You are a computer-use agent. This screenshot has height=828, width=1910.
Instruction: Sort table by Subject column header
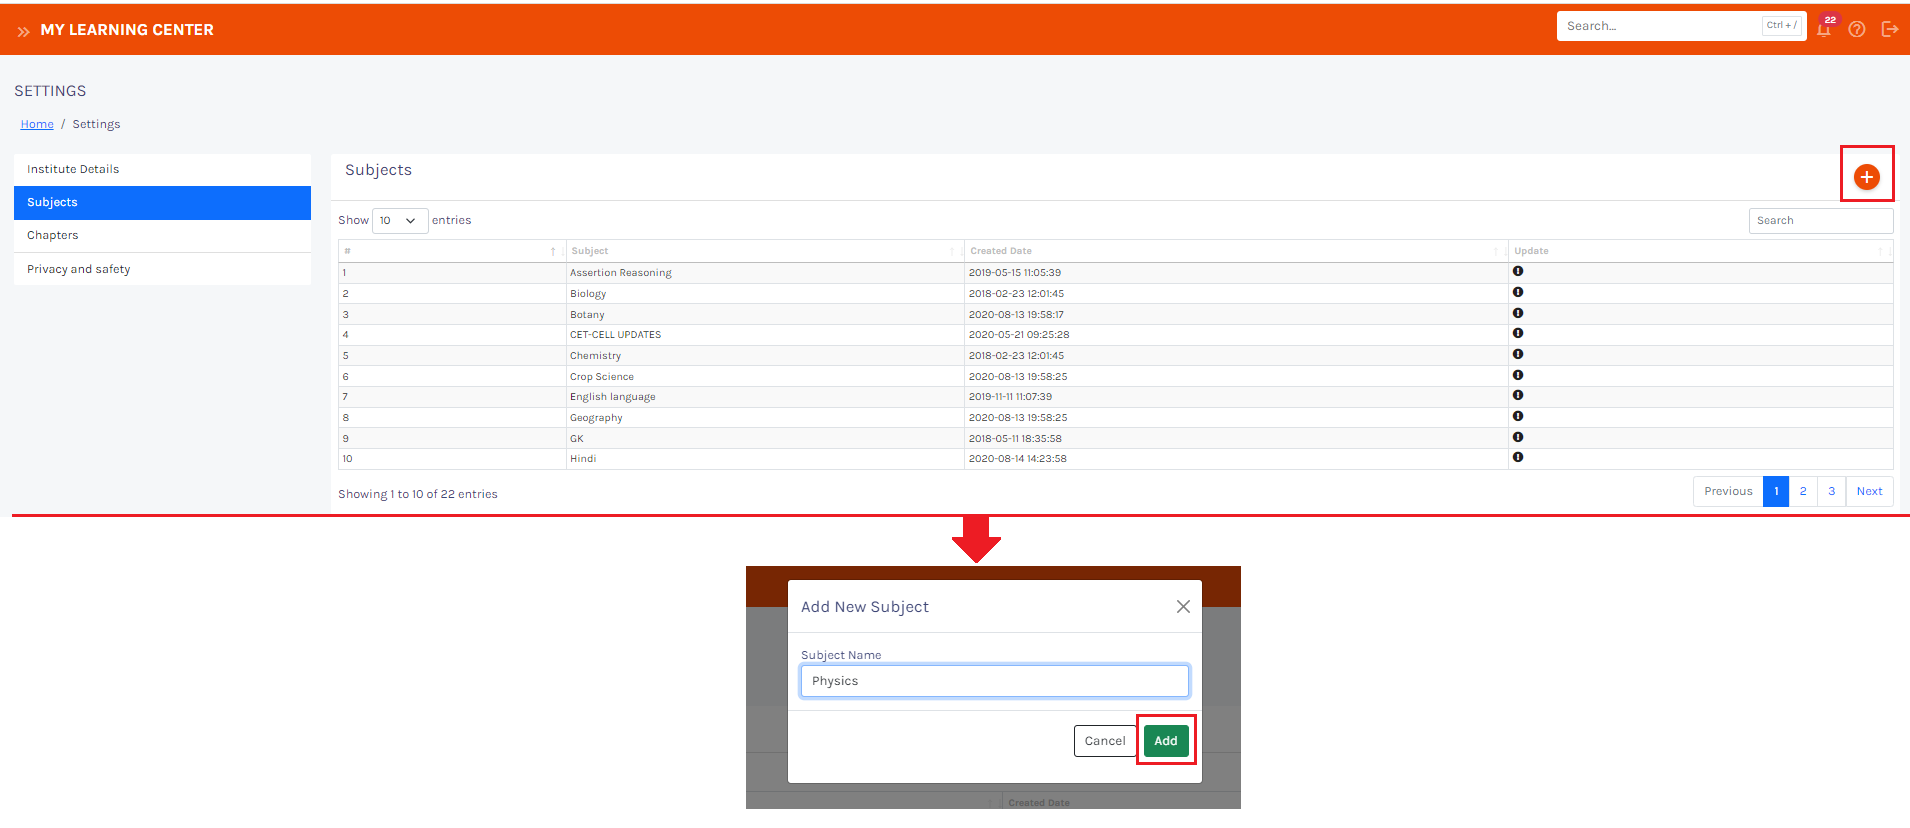click(590, 251)
